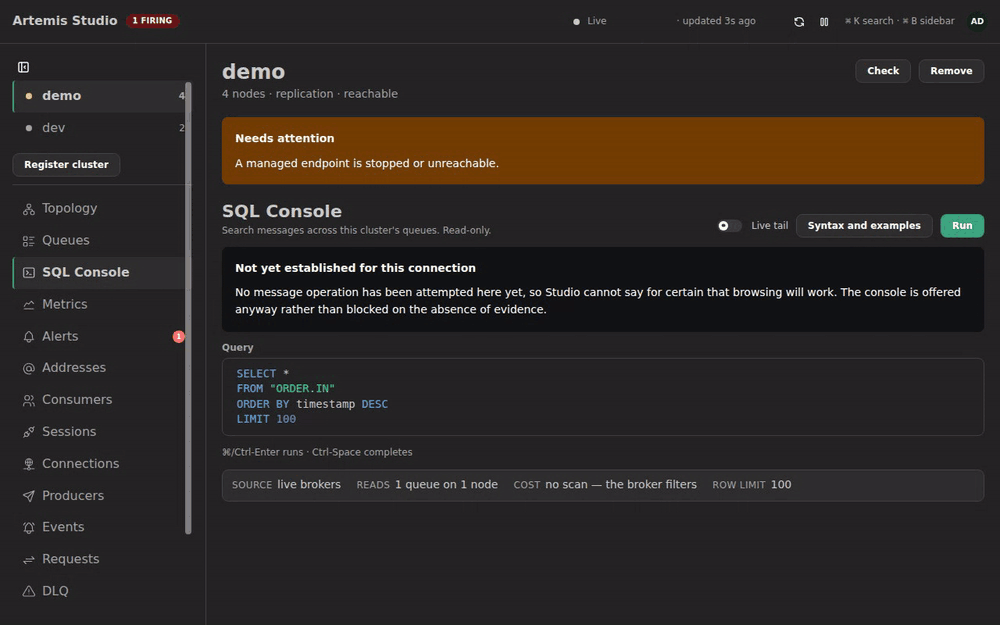Click the Remove button
The image size is (1000, 625).
[951, 71]
